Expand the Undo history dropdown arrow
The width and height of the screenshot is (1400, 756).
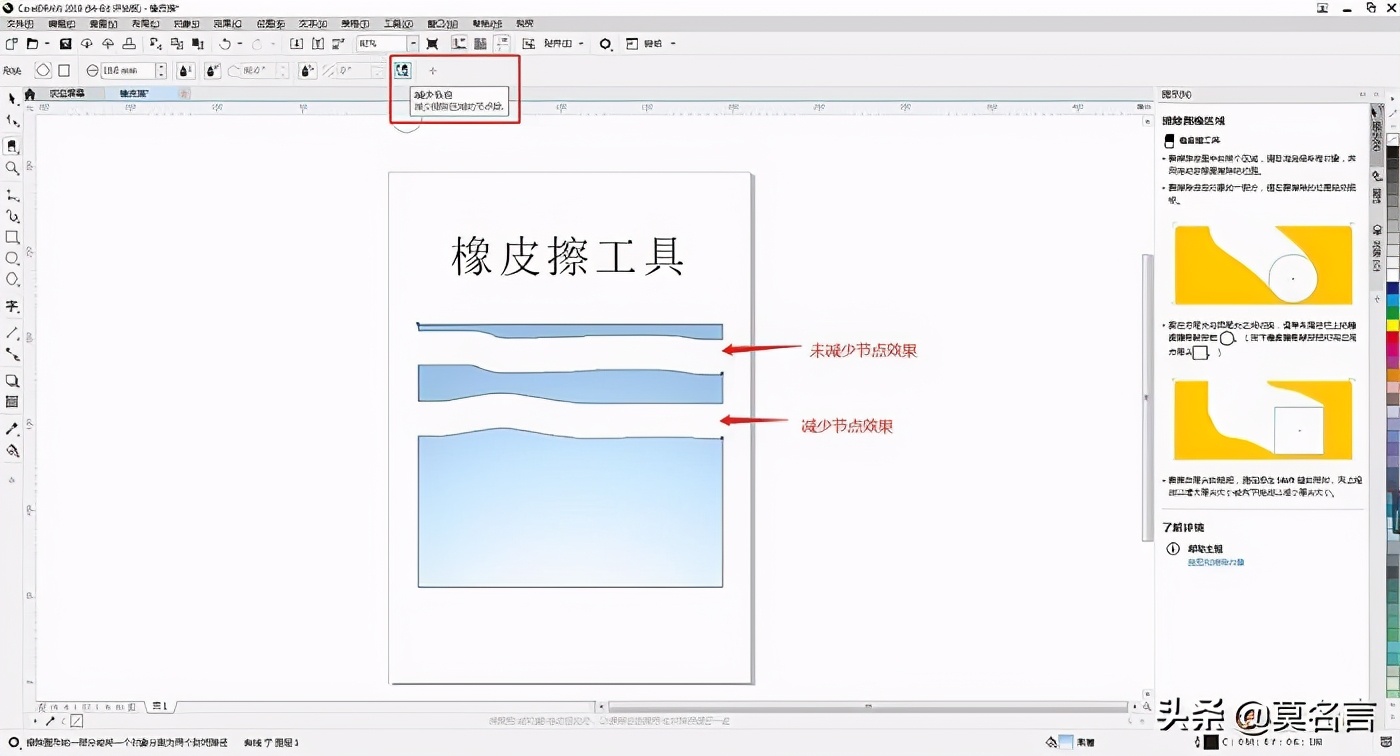(x=239, y=43)
